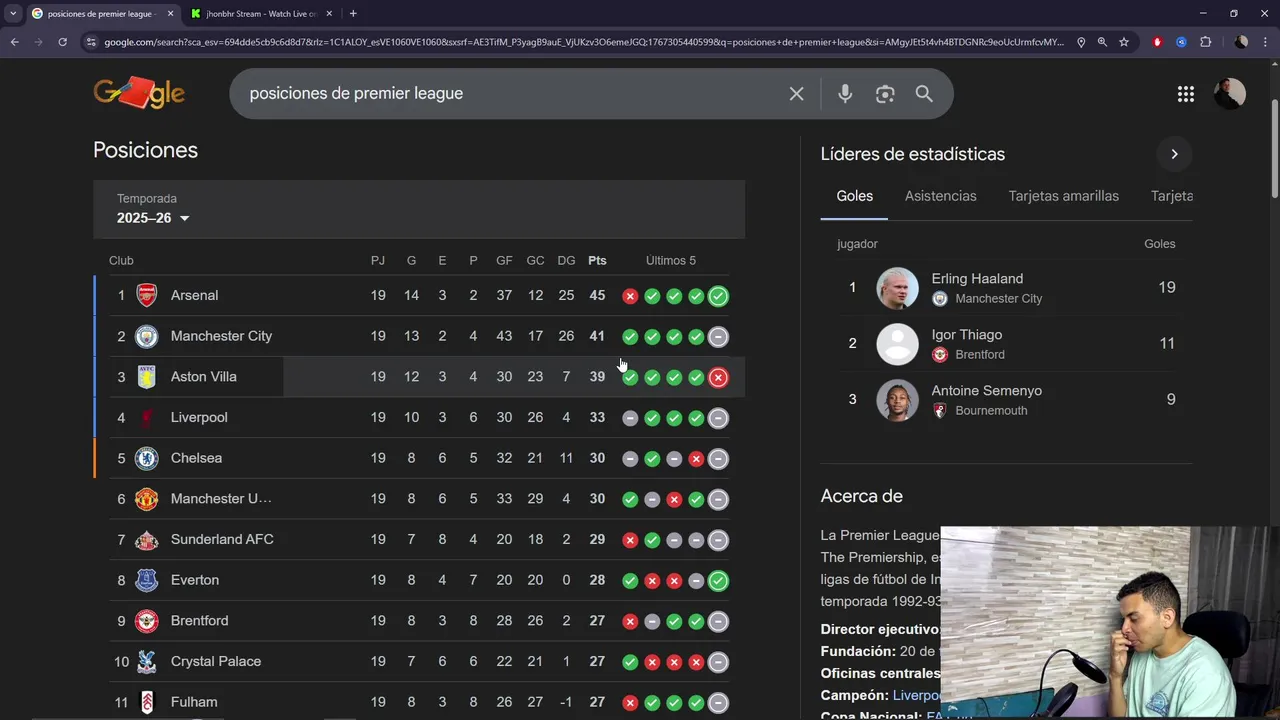Click the Aston Villa club crest
The width and height of the screenshot is (1280, 720).
[147, 377]
